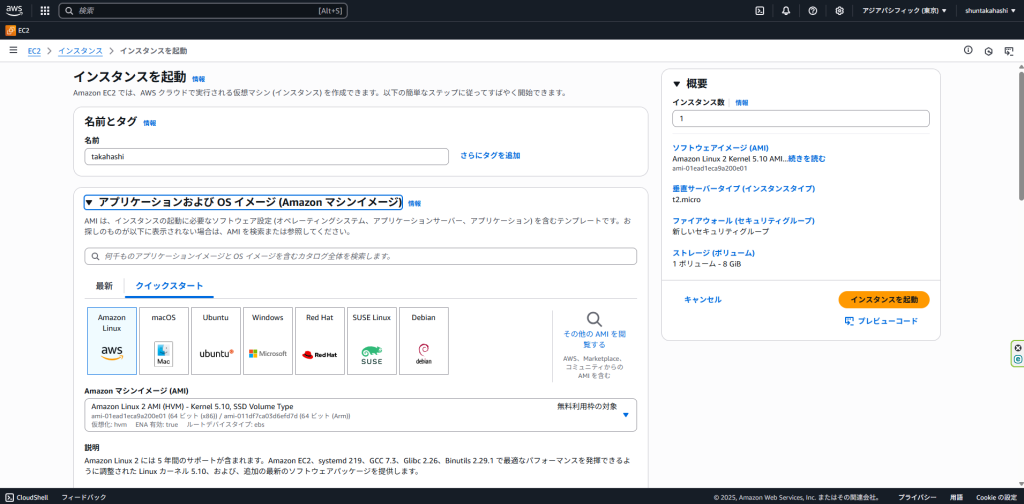
Task: Click the EC2 breadcrumb link
Action: click(x=34, y=51)
